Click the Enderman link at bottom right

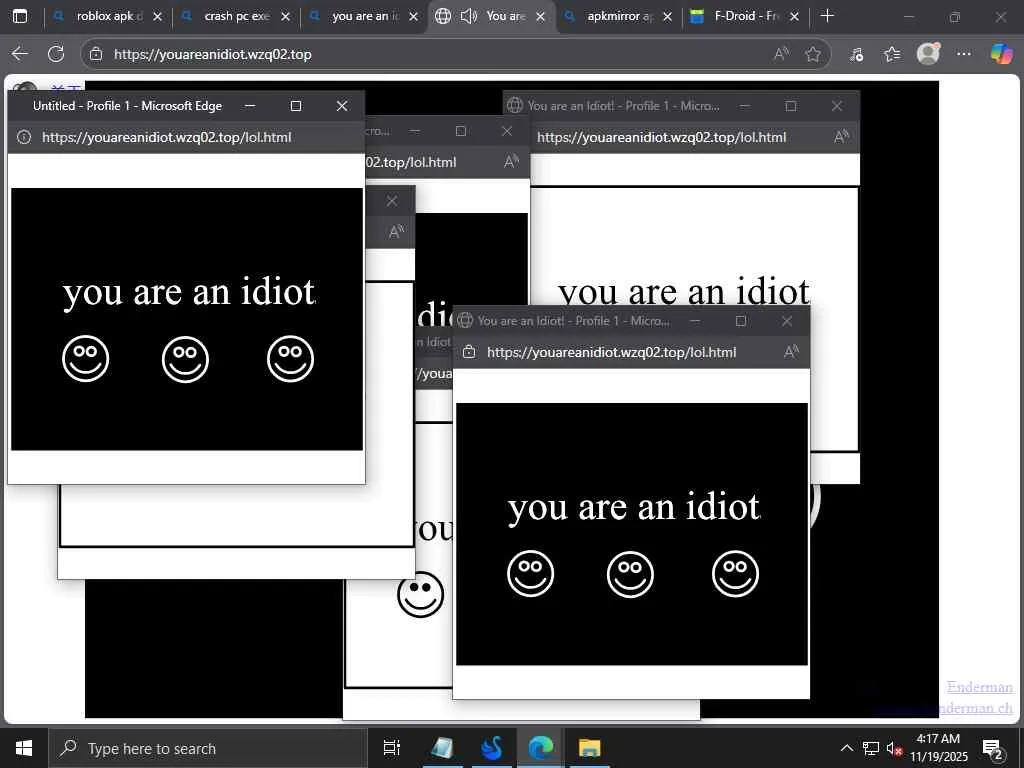tap(979, 687)
